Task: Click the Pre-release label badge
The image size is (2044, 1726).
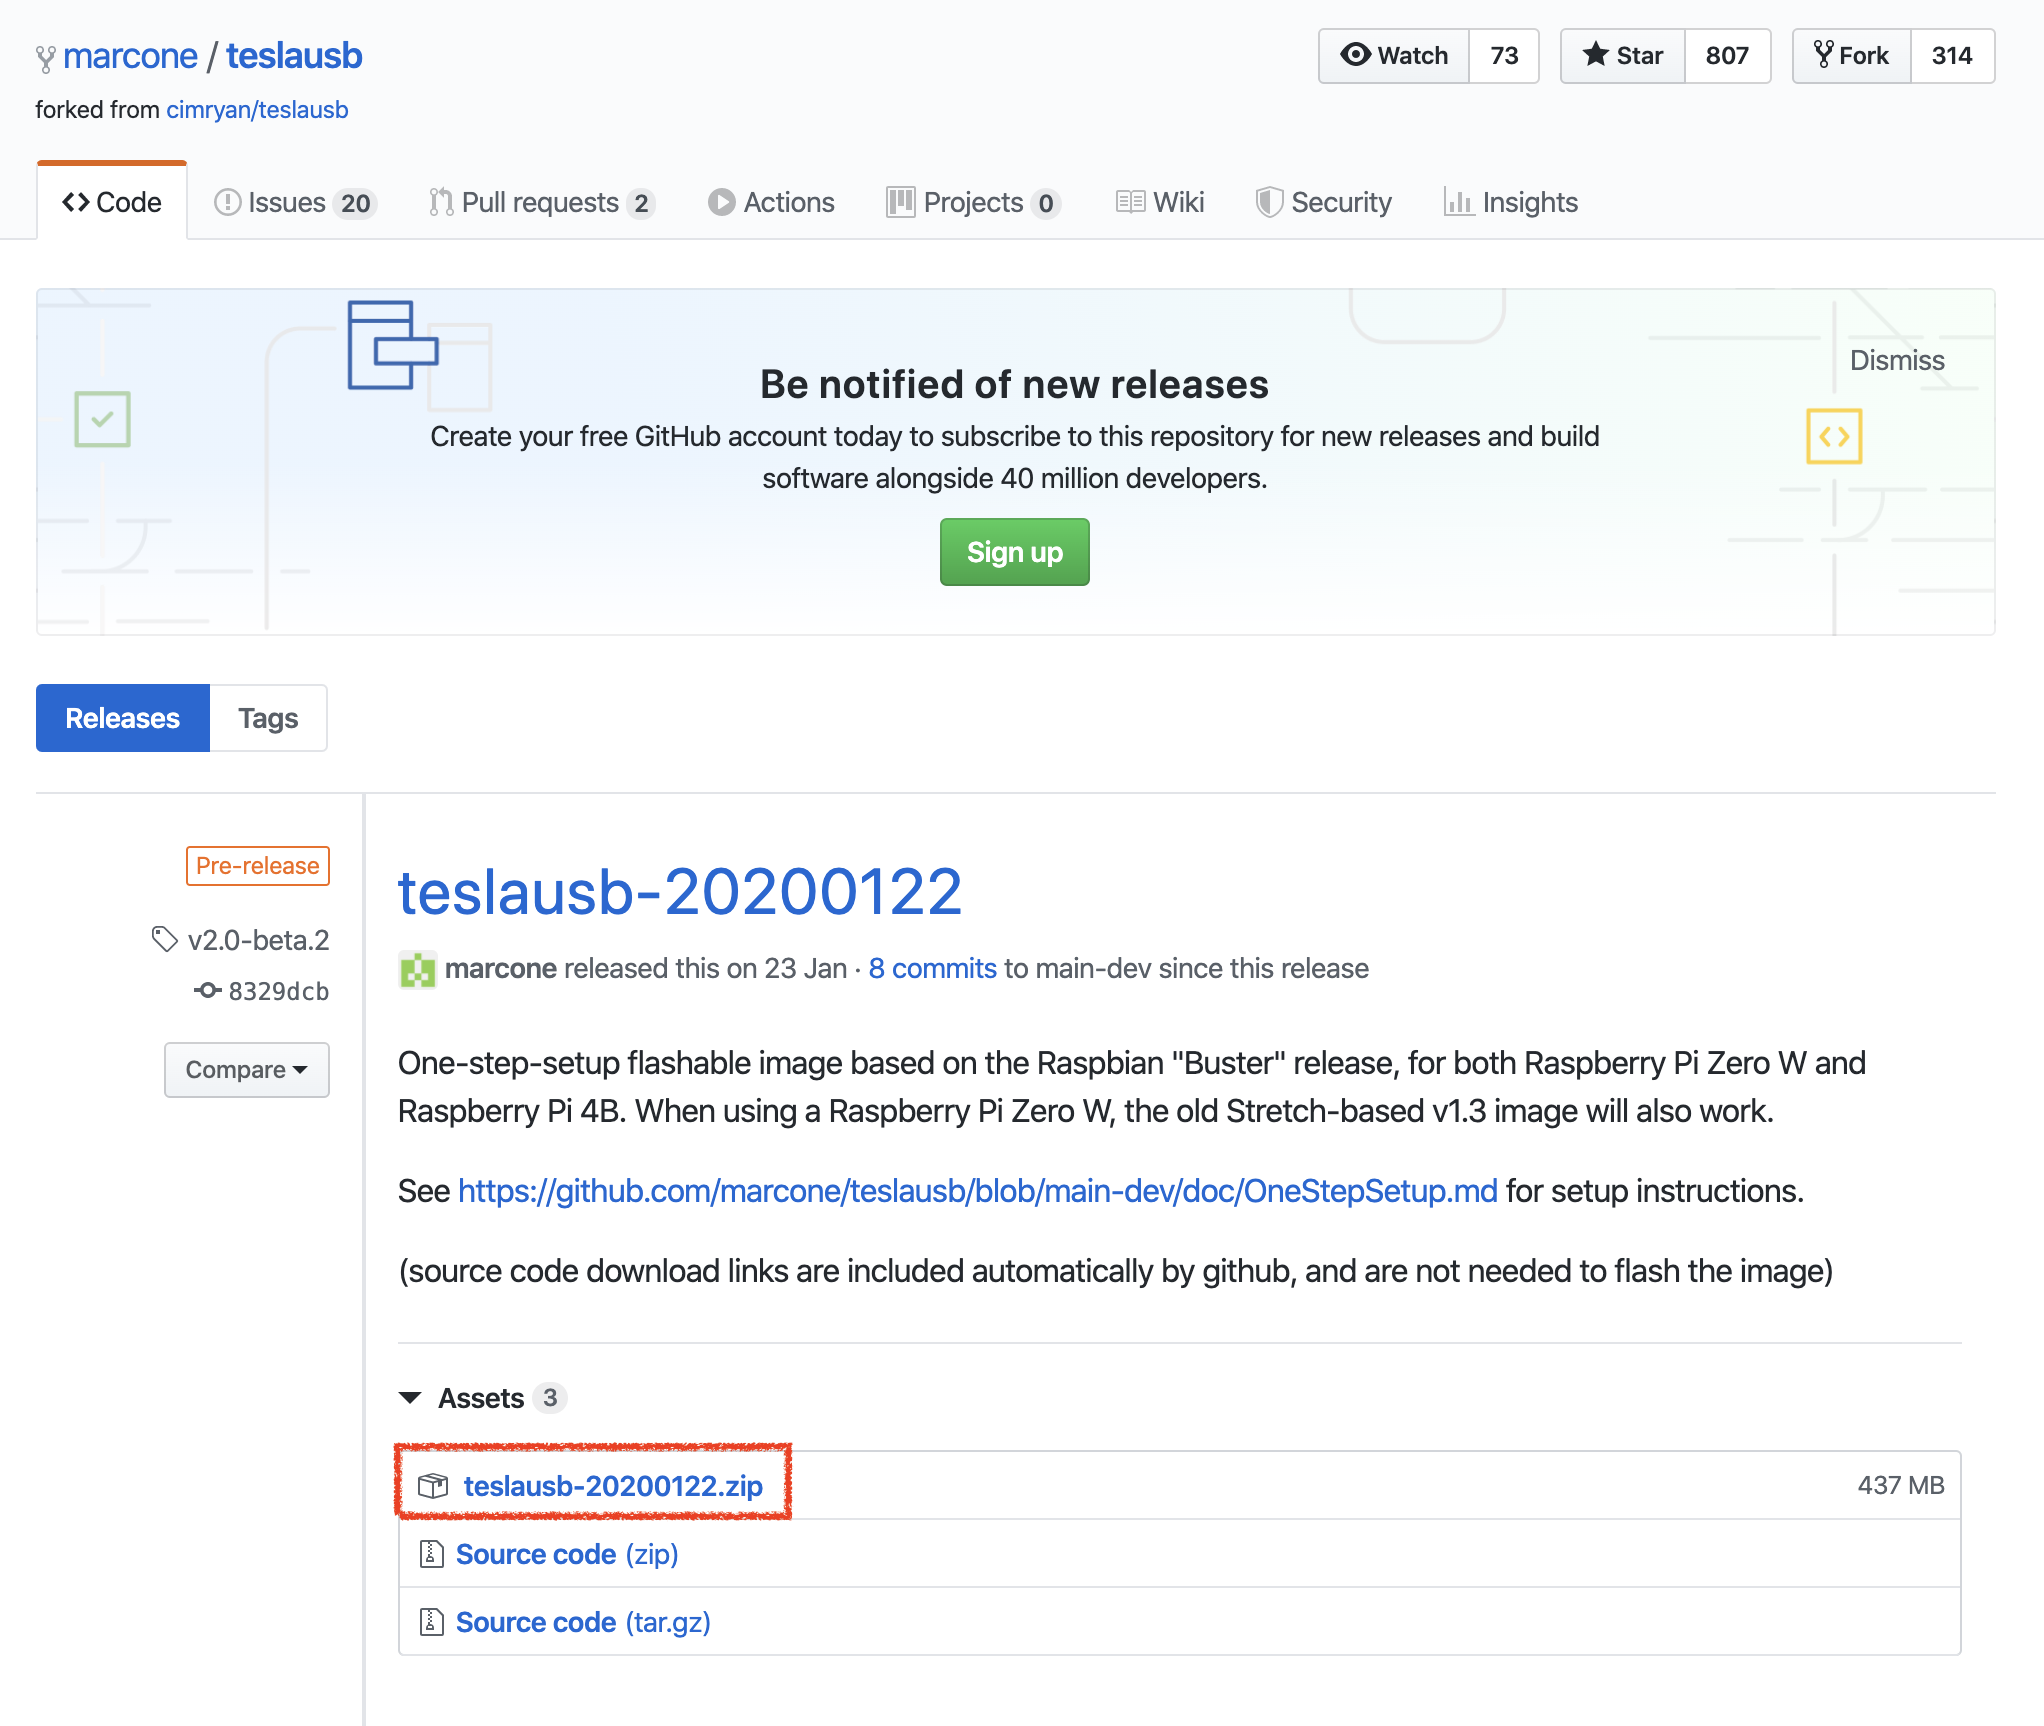Action: pyautogui.click(x=258, y=866)
